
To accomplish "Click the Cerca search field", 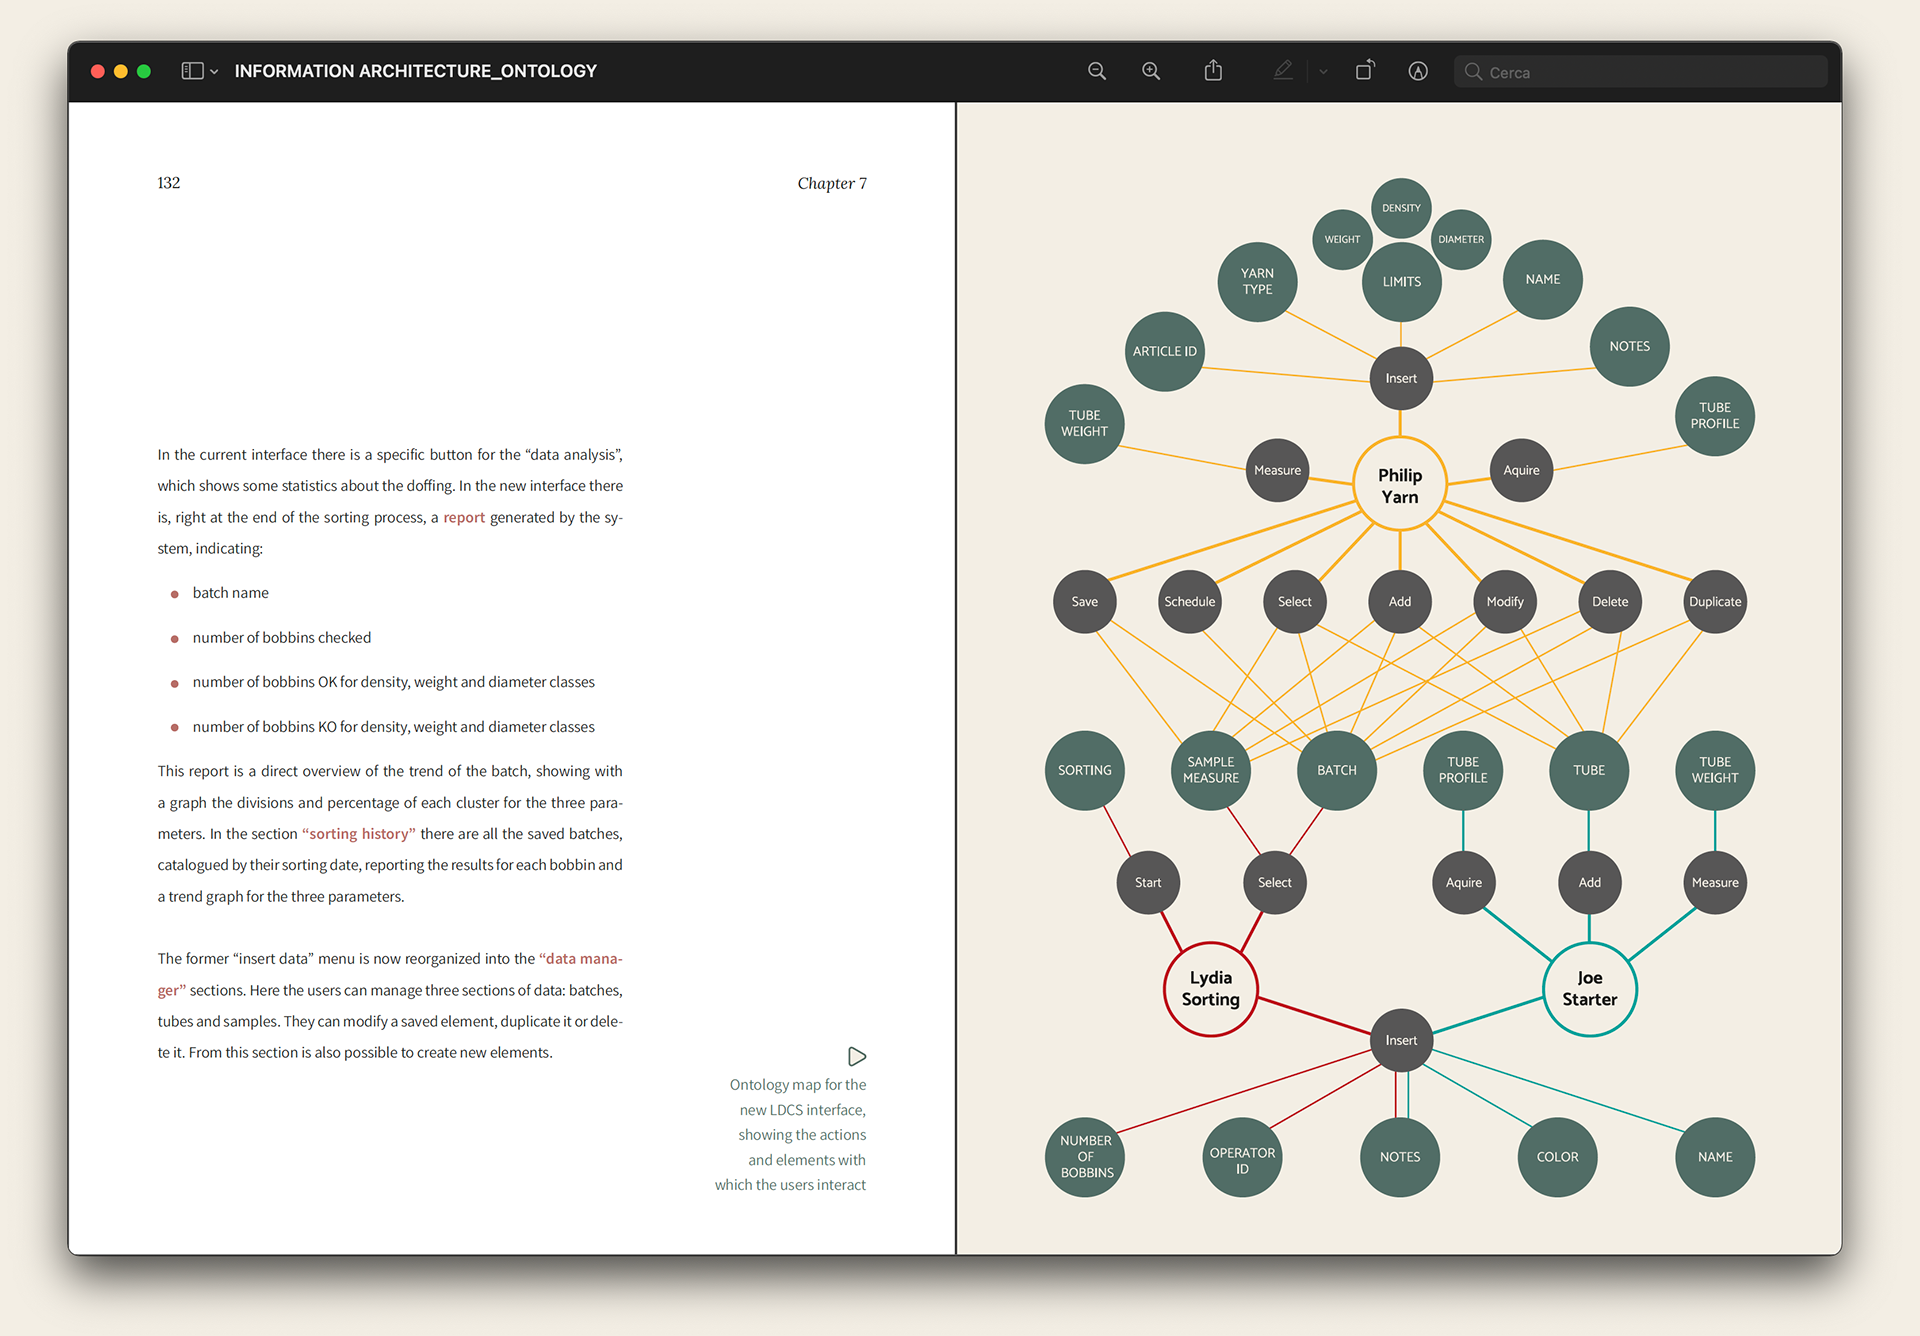I will pyautogui.click(x=1641, y=72).
